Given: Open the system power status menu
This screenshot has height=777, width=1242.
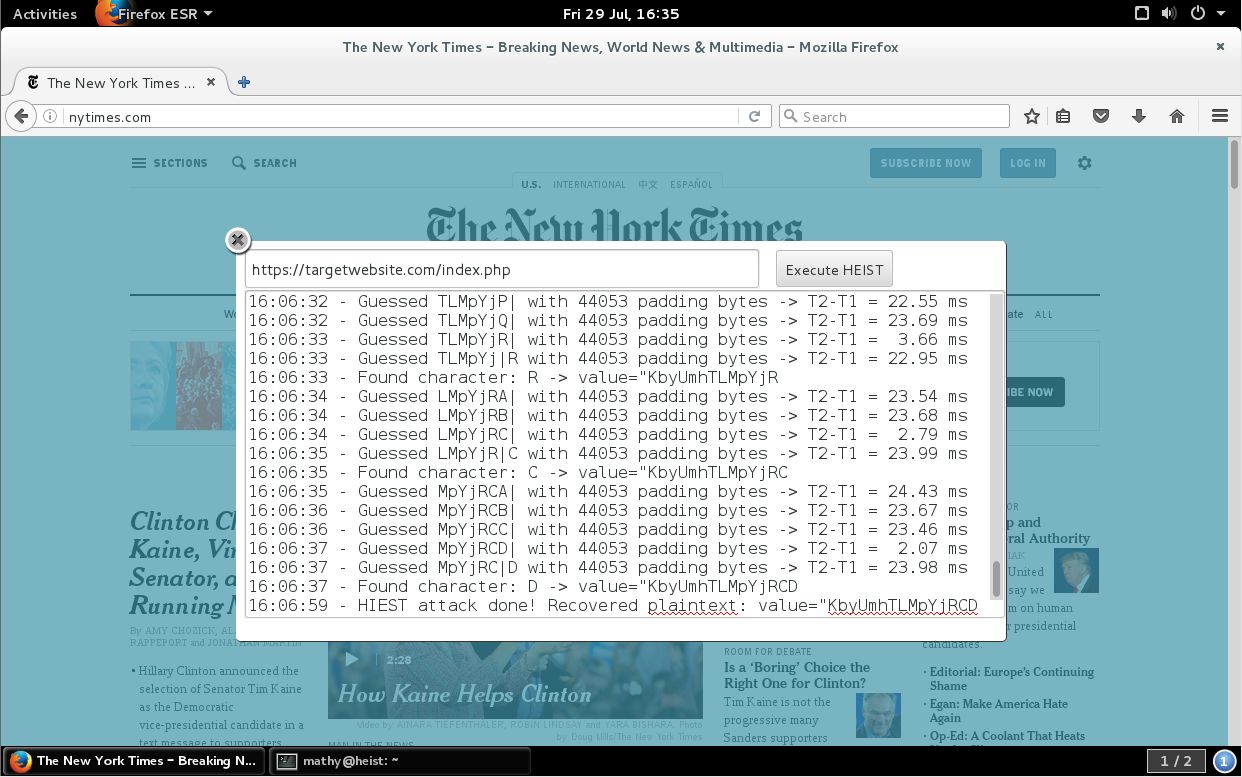Looking at the screenshot, I should (x=1205, y=14).
